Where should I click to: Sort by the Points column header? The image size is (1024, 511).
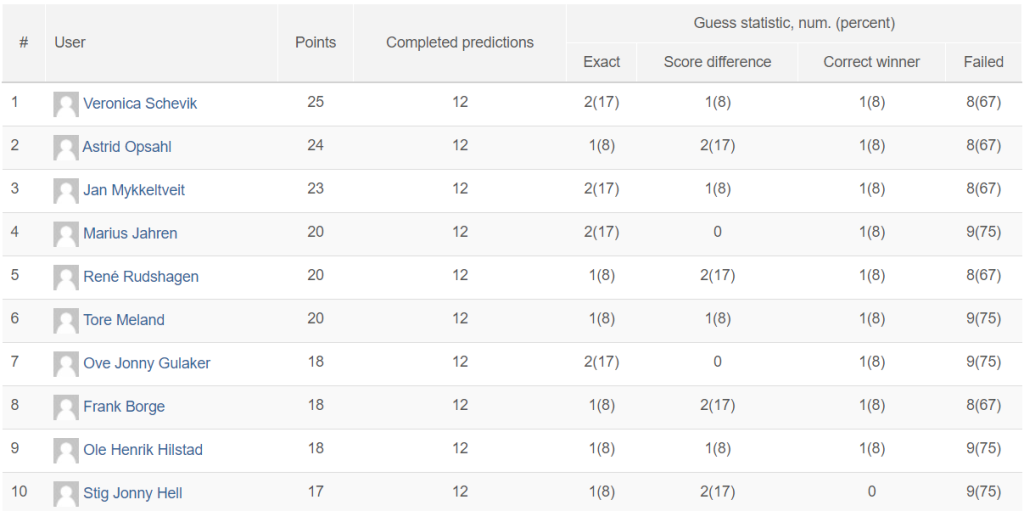coord(315,42)
